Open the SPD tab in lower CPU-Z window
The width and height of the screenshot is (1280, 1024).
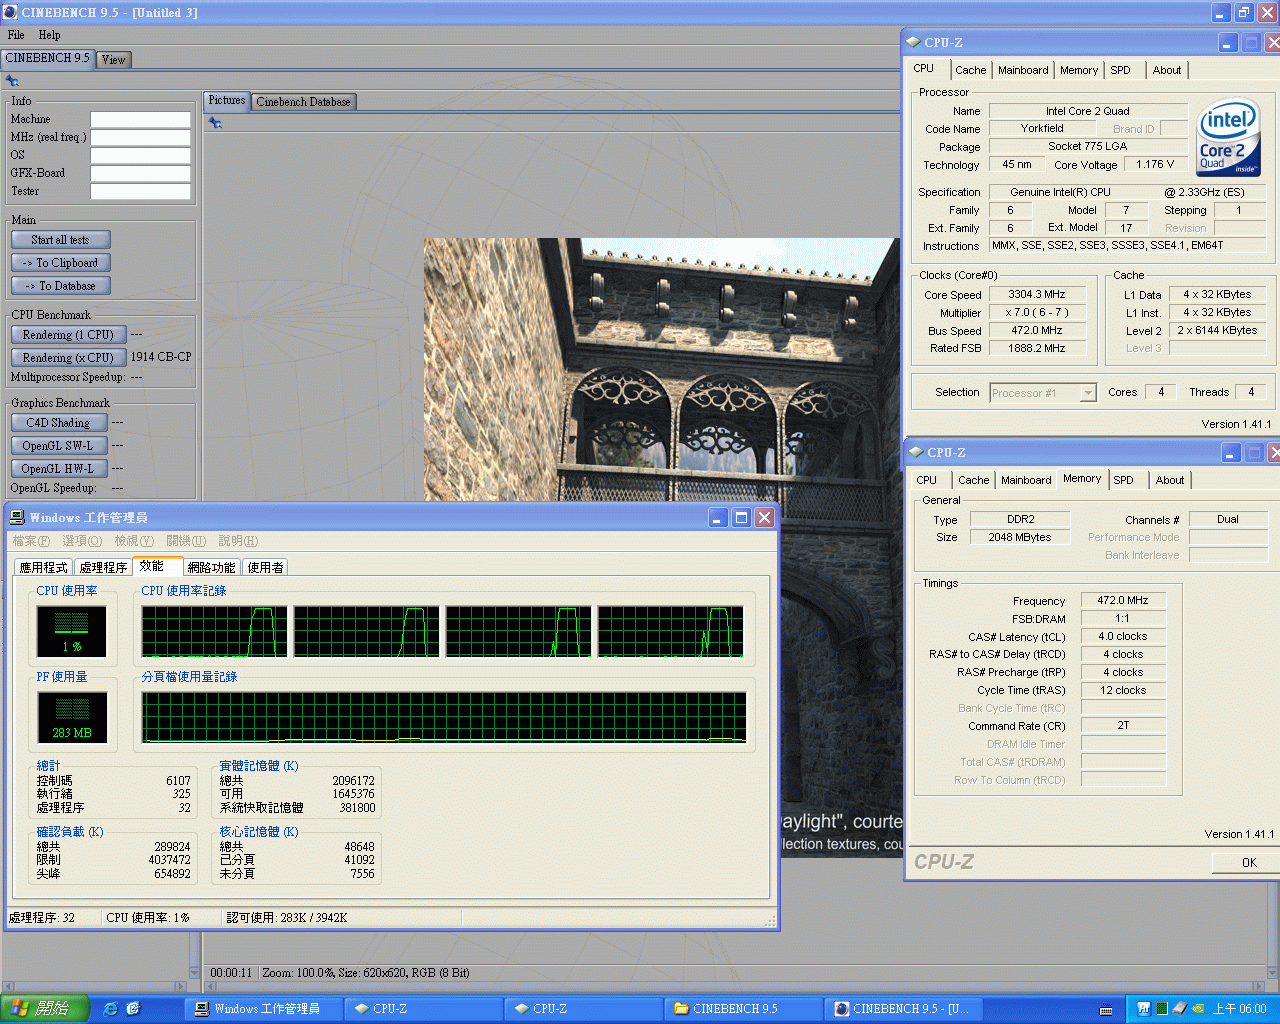(1124, 480)
